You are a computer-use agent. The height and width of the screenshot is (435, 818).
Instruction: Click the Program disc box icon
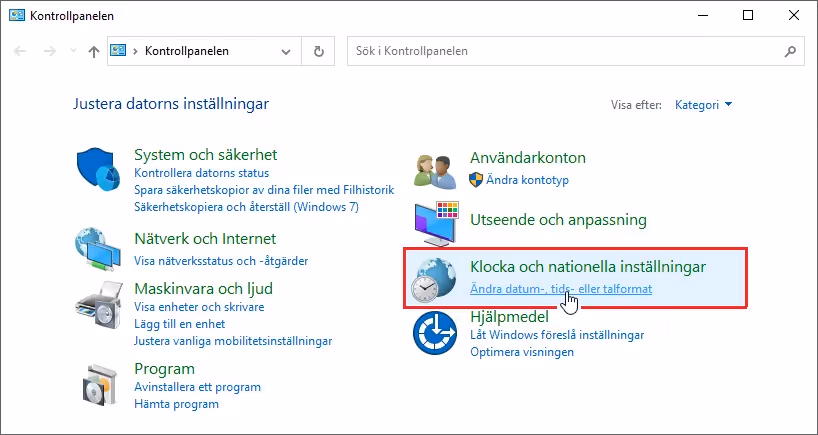[98, 384]
